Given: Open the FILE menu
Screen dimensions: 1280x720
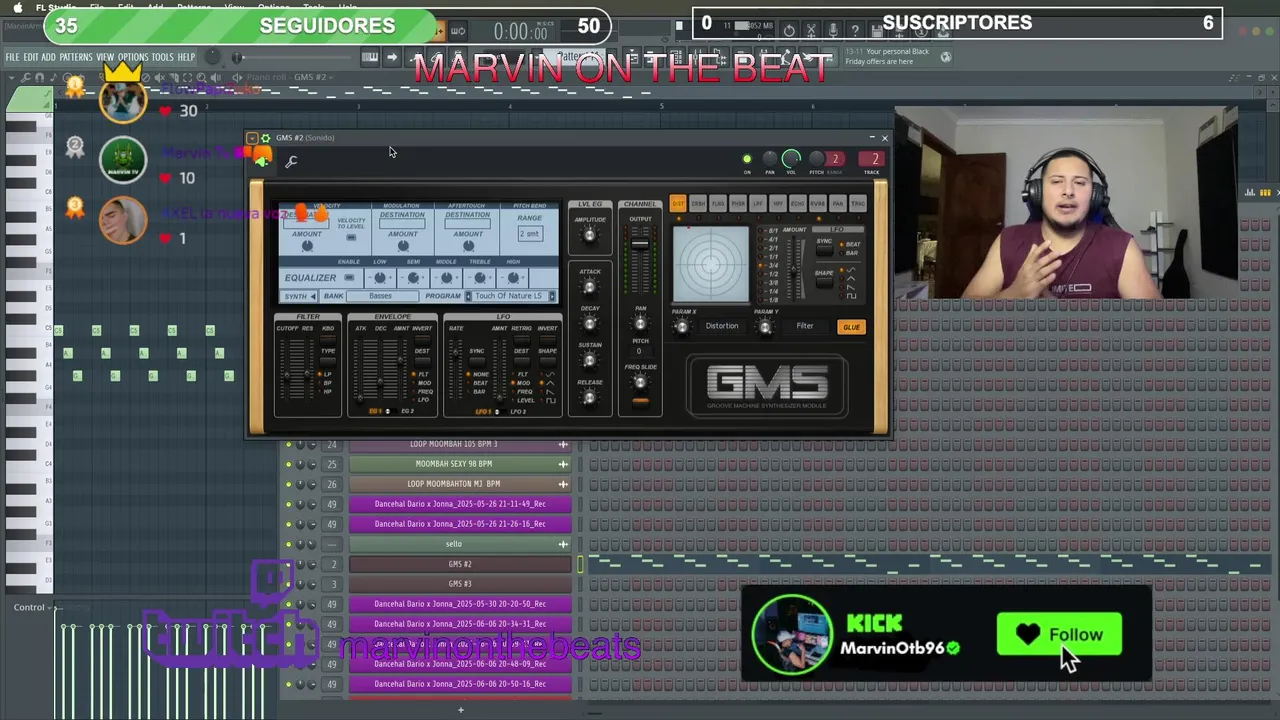Looking at the screenshot, I should (x=13, y=57).
